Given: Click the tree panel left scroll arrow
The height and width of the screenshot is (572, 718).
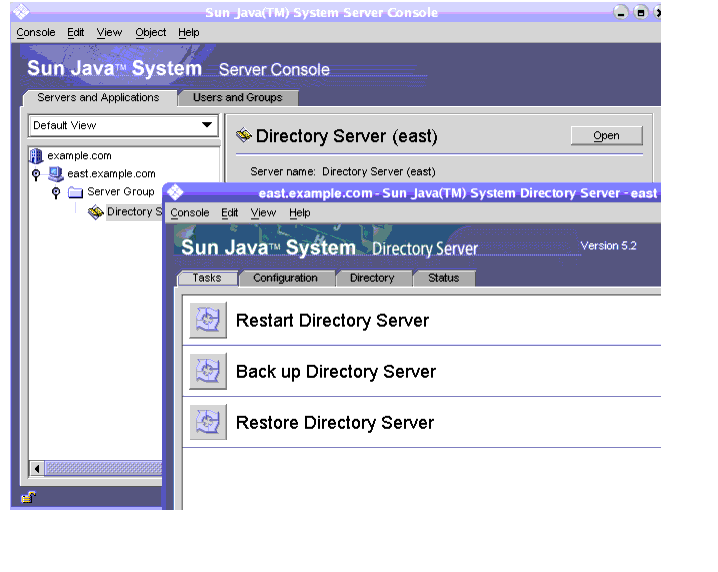Looking at the screenshot, I should (x=37, y=468).
